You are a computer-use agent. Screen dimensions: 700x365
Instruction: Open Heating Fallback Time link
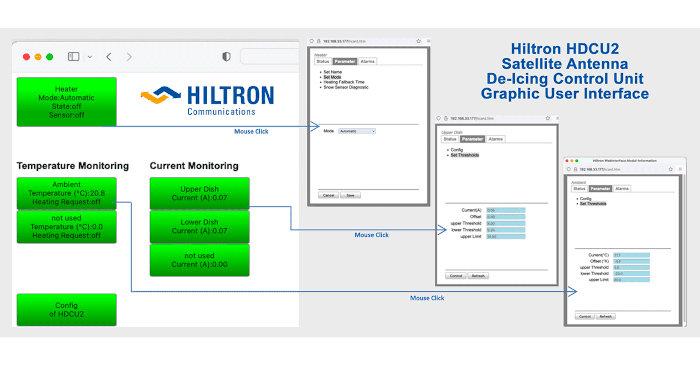344,82
